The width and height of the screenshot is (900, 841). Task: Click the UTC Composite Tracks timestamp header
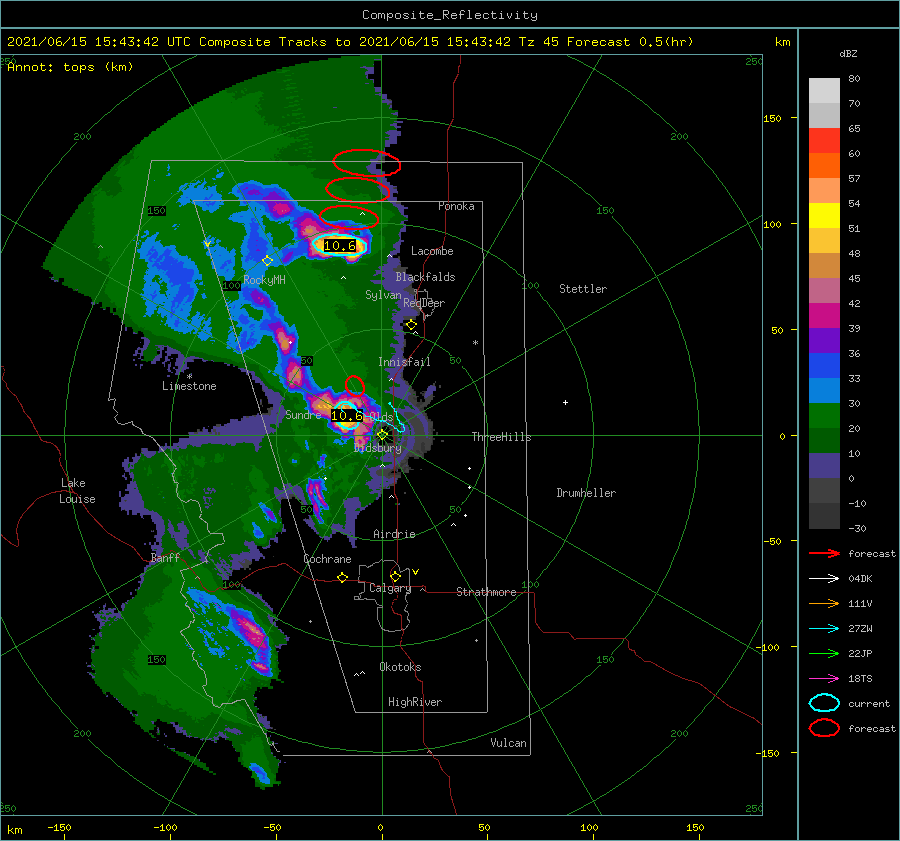point(350,42)
